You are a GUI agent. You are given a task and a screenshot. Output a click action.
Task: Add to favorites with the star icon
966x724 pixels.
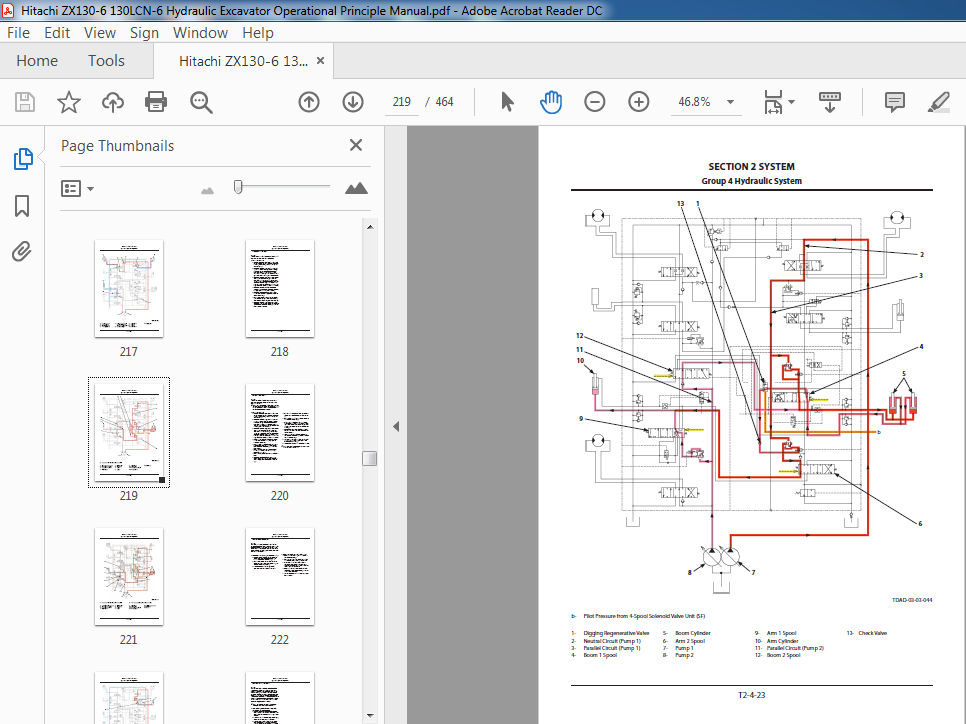pos(68,102)
